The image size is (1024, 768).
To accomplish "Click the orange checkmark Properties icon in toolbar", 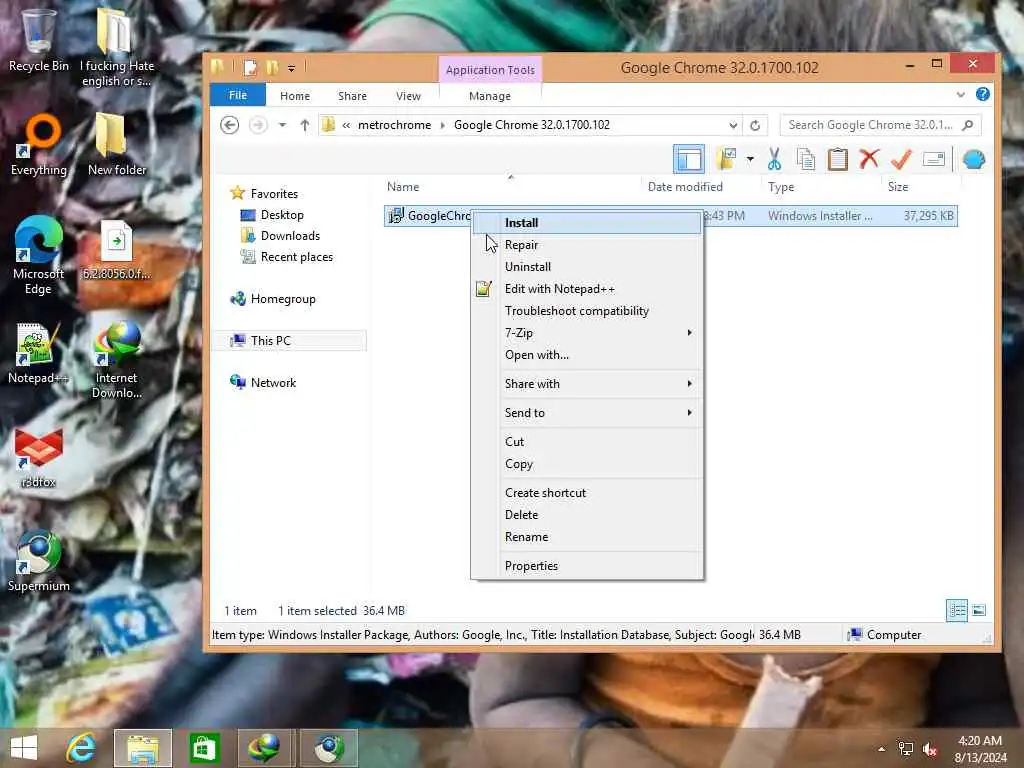I will coord(901,159).
